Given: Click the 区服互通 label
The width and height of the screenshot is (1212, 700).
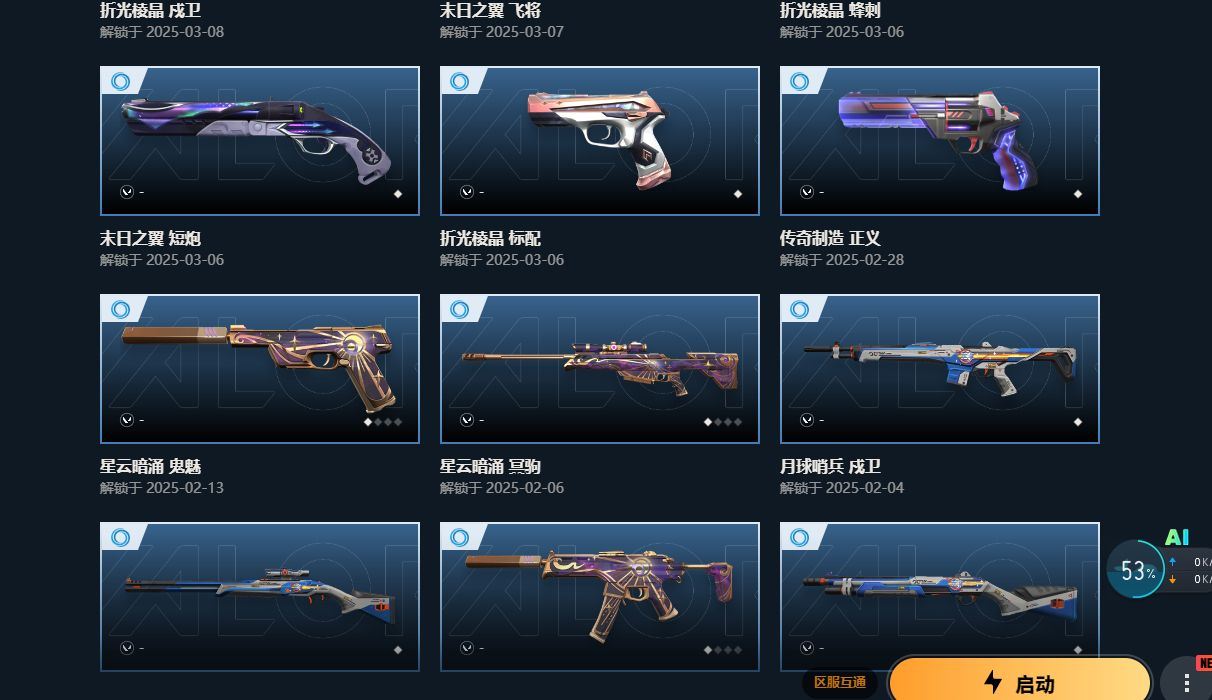Looking at the screenshot, I should pos(840,682).
